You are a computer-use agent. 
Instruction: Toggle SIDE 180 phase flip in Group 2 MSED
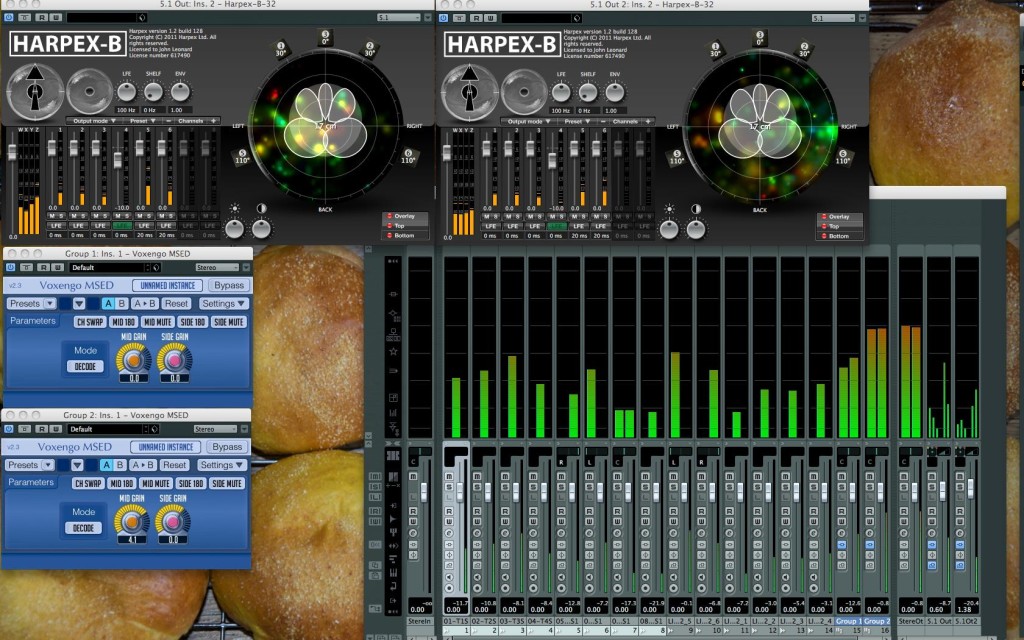192,483
